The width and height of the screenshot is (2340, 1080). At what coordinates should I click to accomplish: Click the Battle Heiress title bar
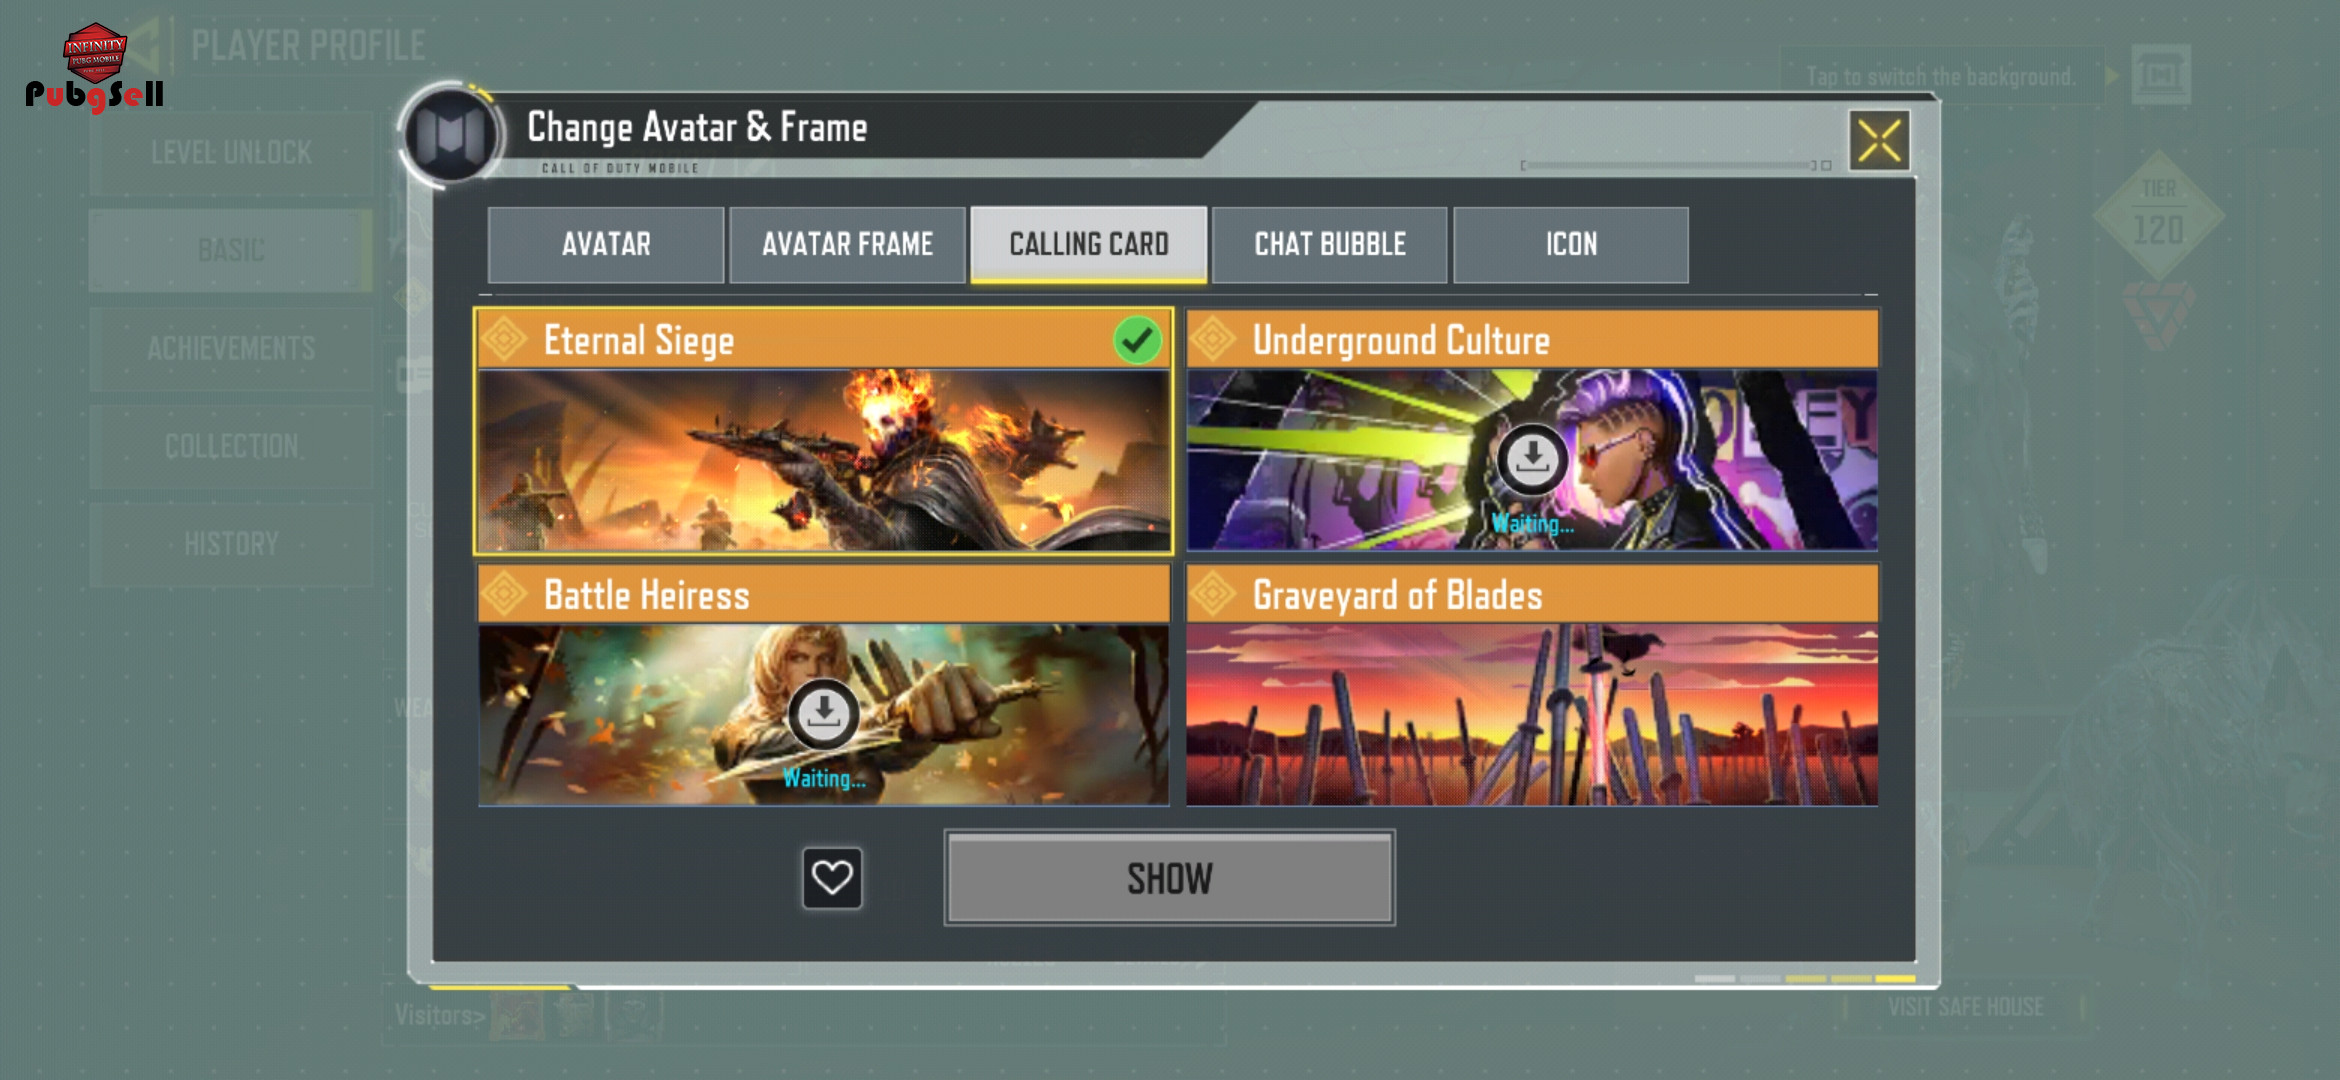point(824,595)
